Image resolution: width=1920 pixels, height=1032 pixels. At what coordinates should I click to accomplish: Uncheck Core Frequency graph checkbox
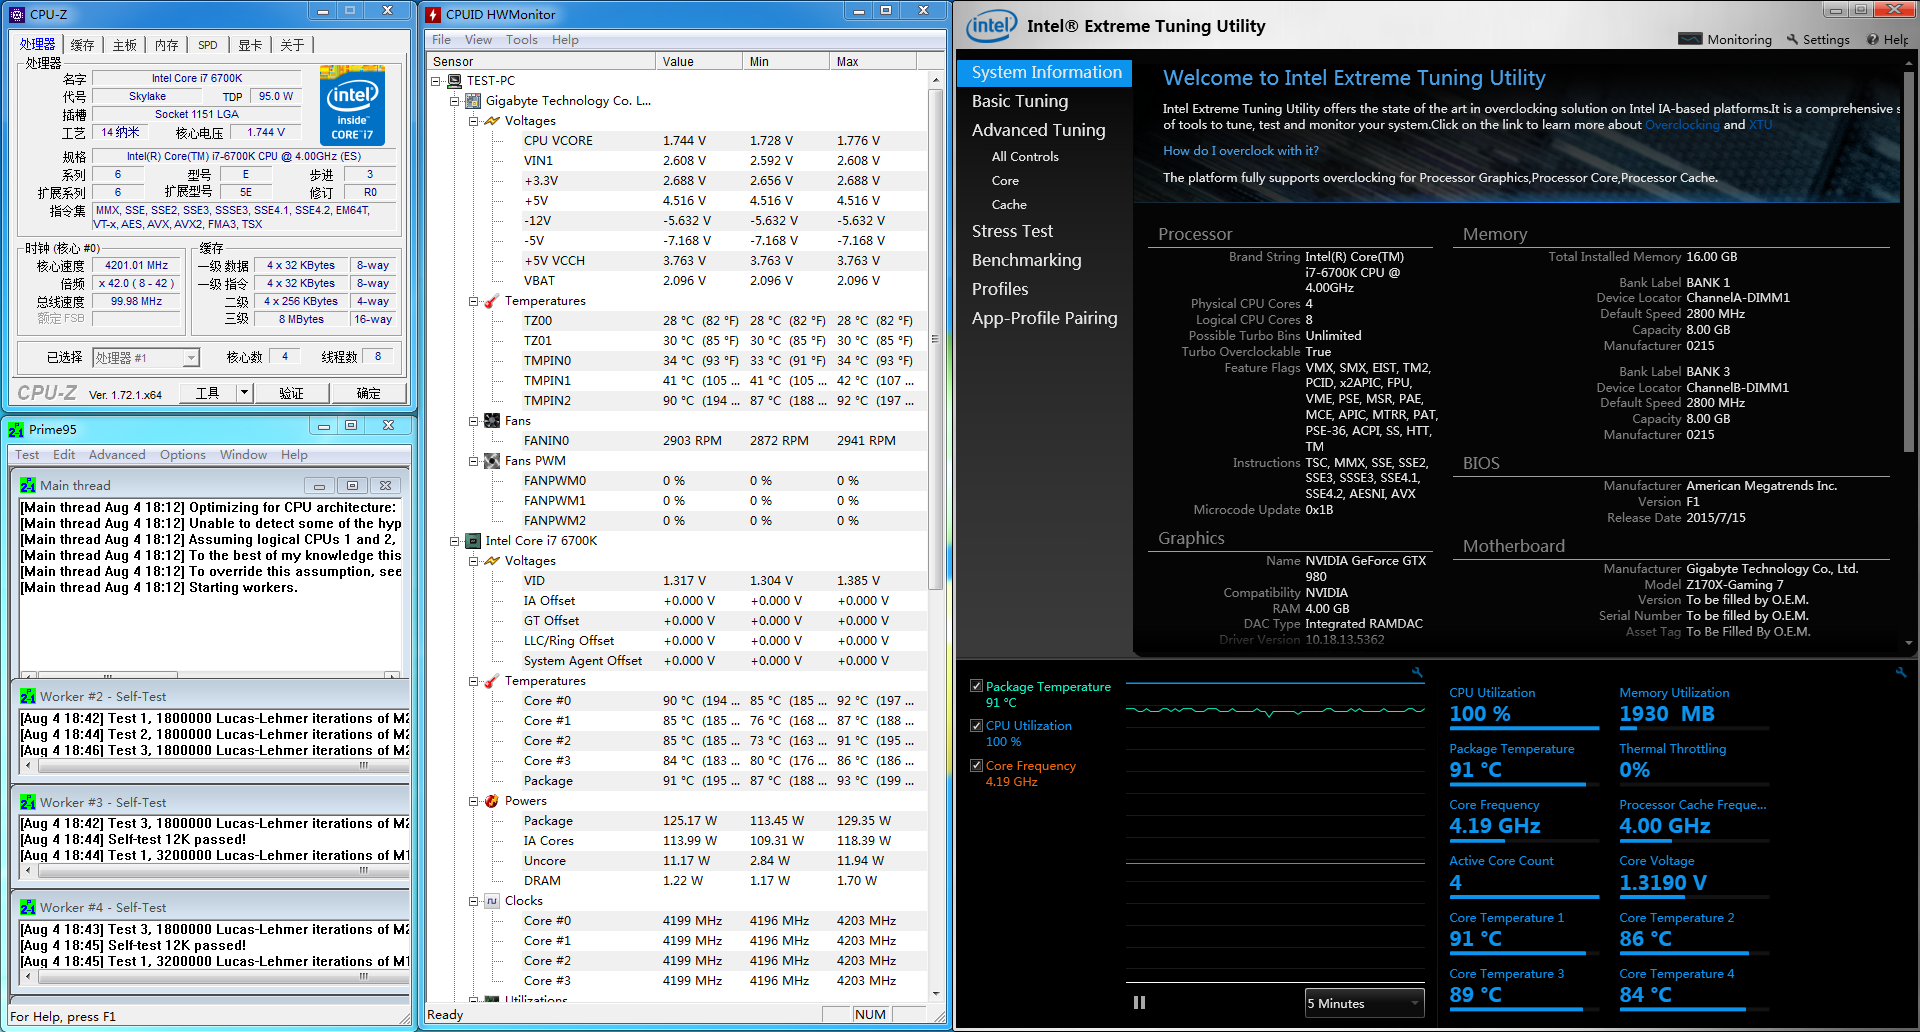(x=976, y=765)
